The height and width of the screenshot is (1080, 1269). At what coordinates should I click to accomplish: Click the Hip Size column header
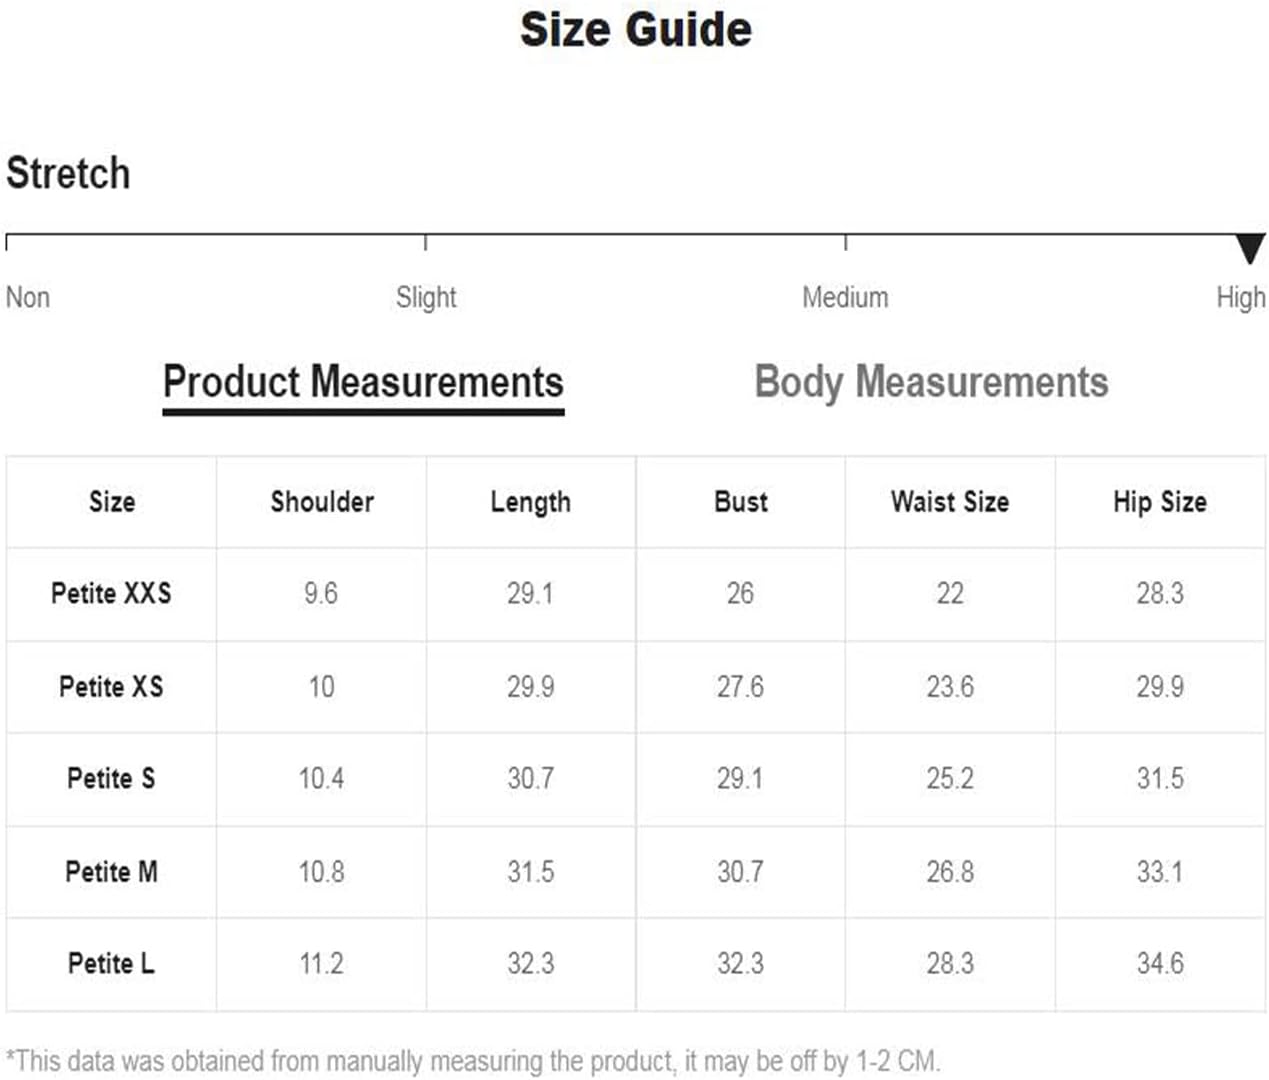[1160, 502]
